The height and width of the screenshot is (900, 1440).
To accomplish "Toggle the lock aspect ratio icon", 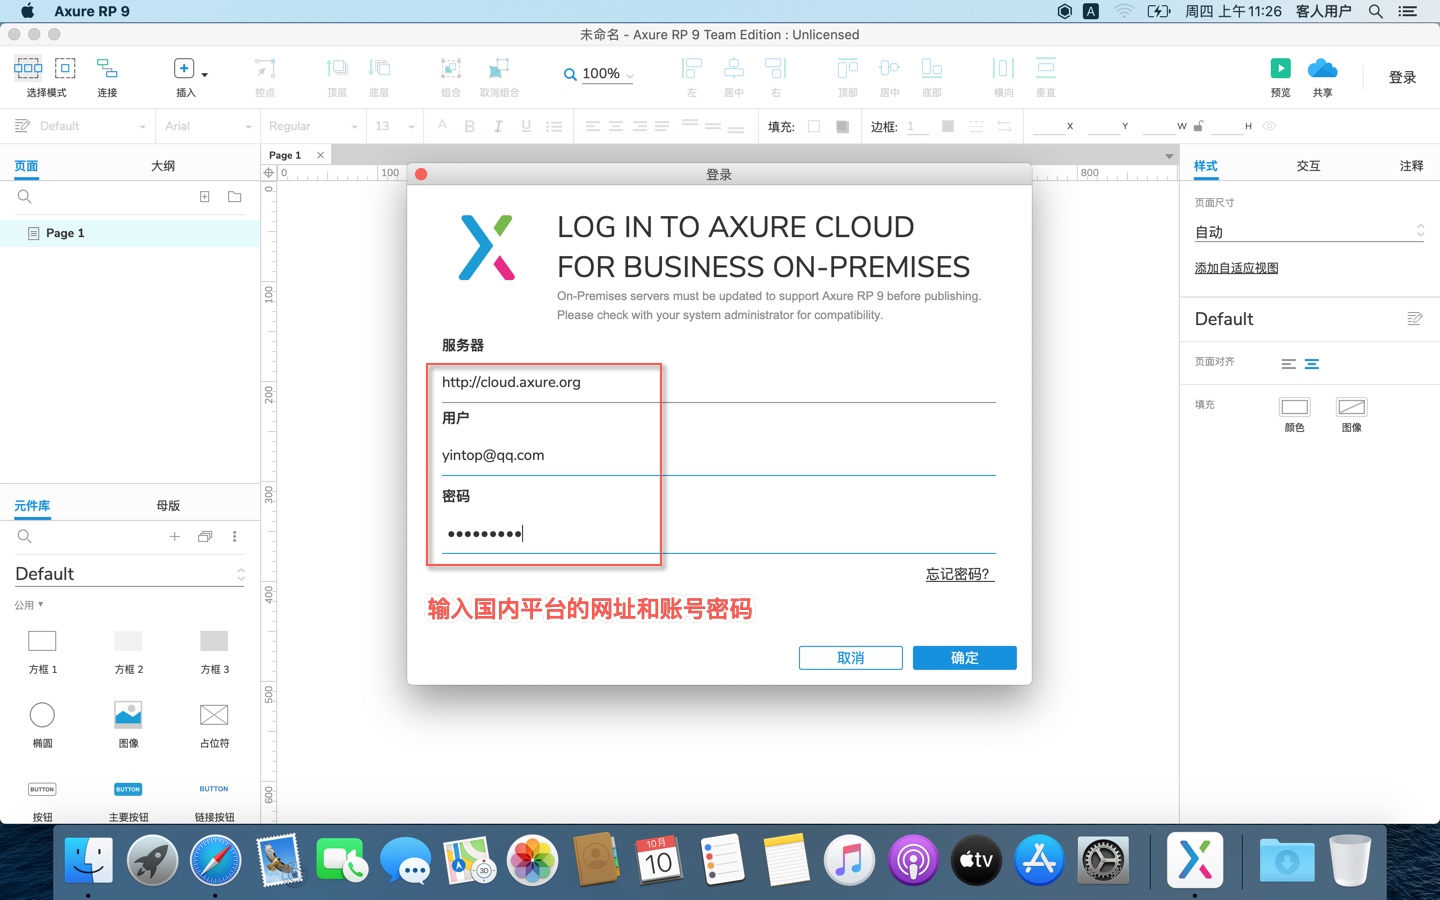I will click(1199, 126).
